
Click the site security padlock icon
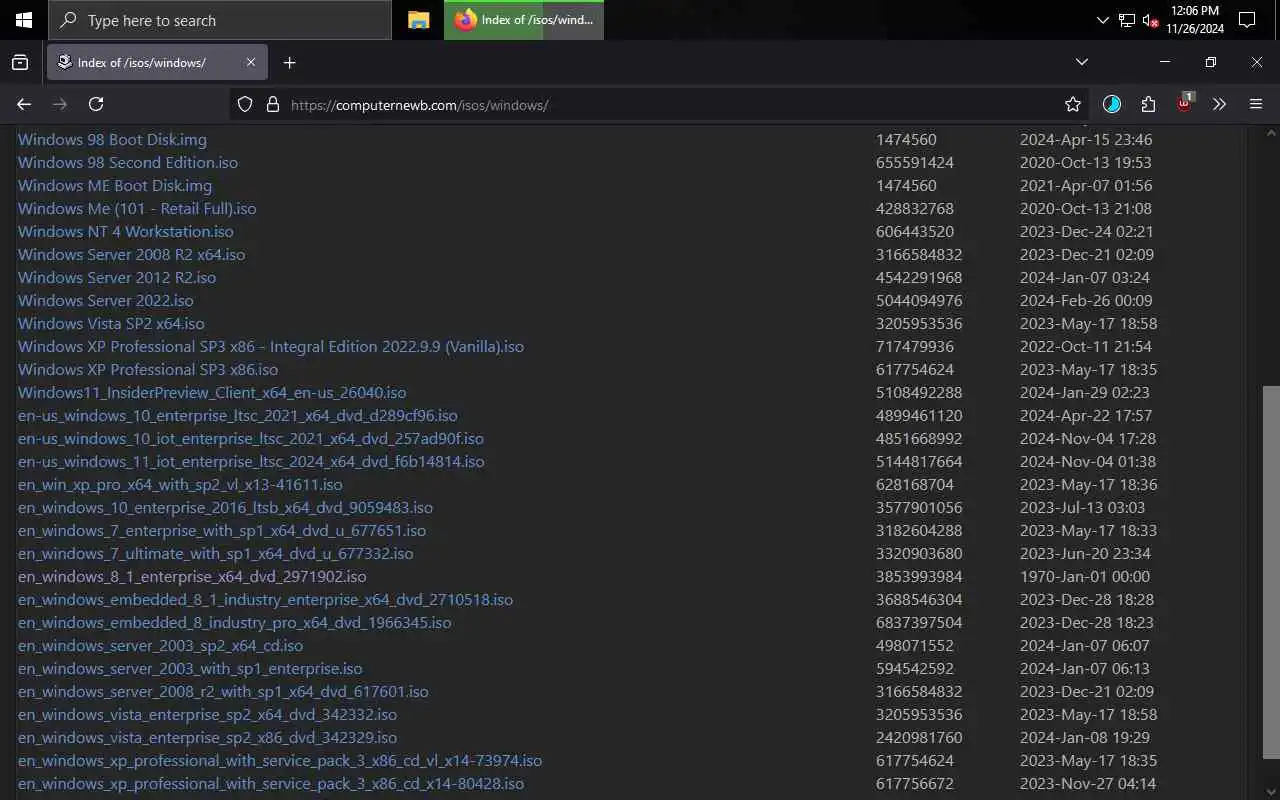(x=271, y=104)
